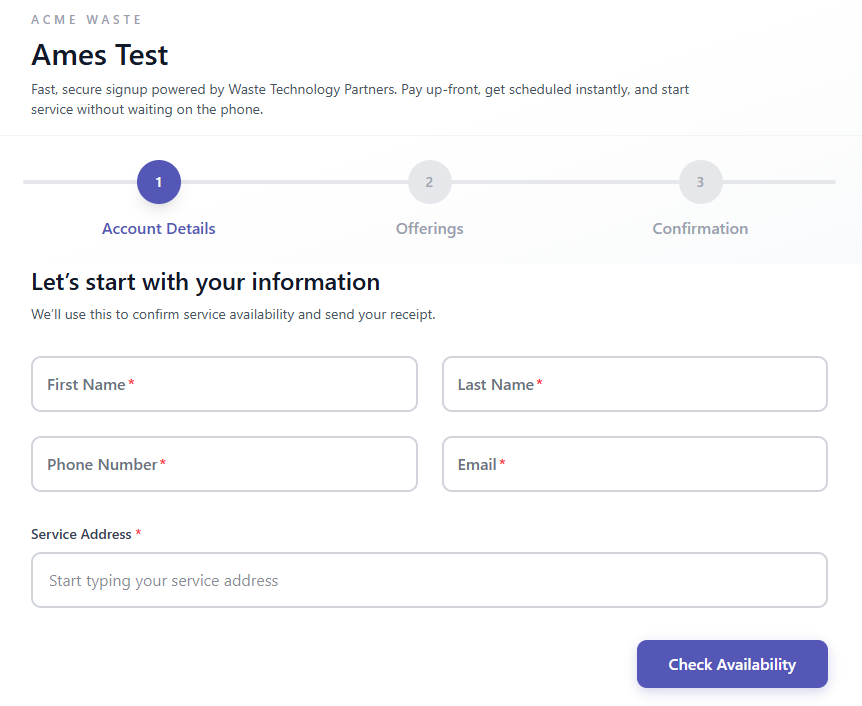Viewport: 862px width, 706px height.
Task: Click the receipt confirmation helper text
Action: pyautogui.click(x=233, y=314)
